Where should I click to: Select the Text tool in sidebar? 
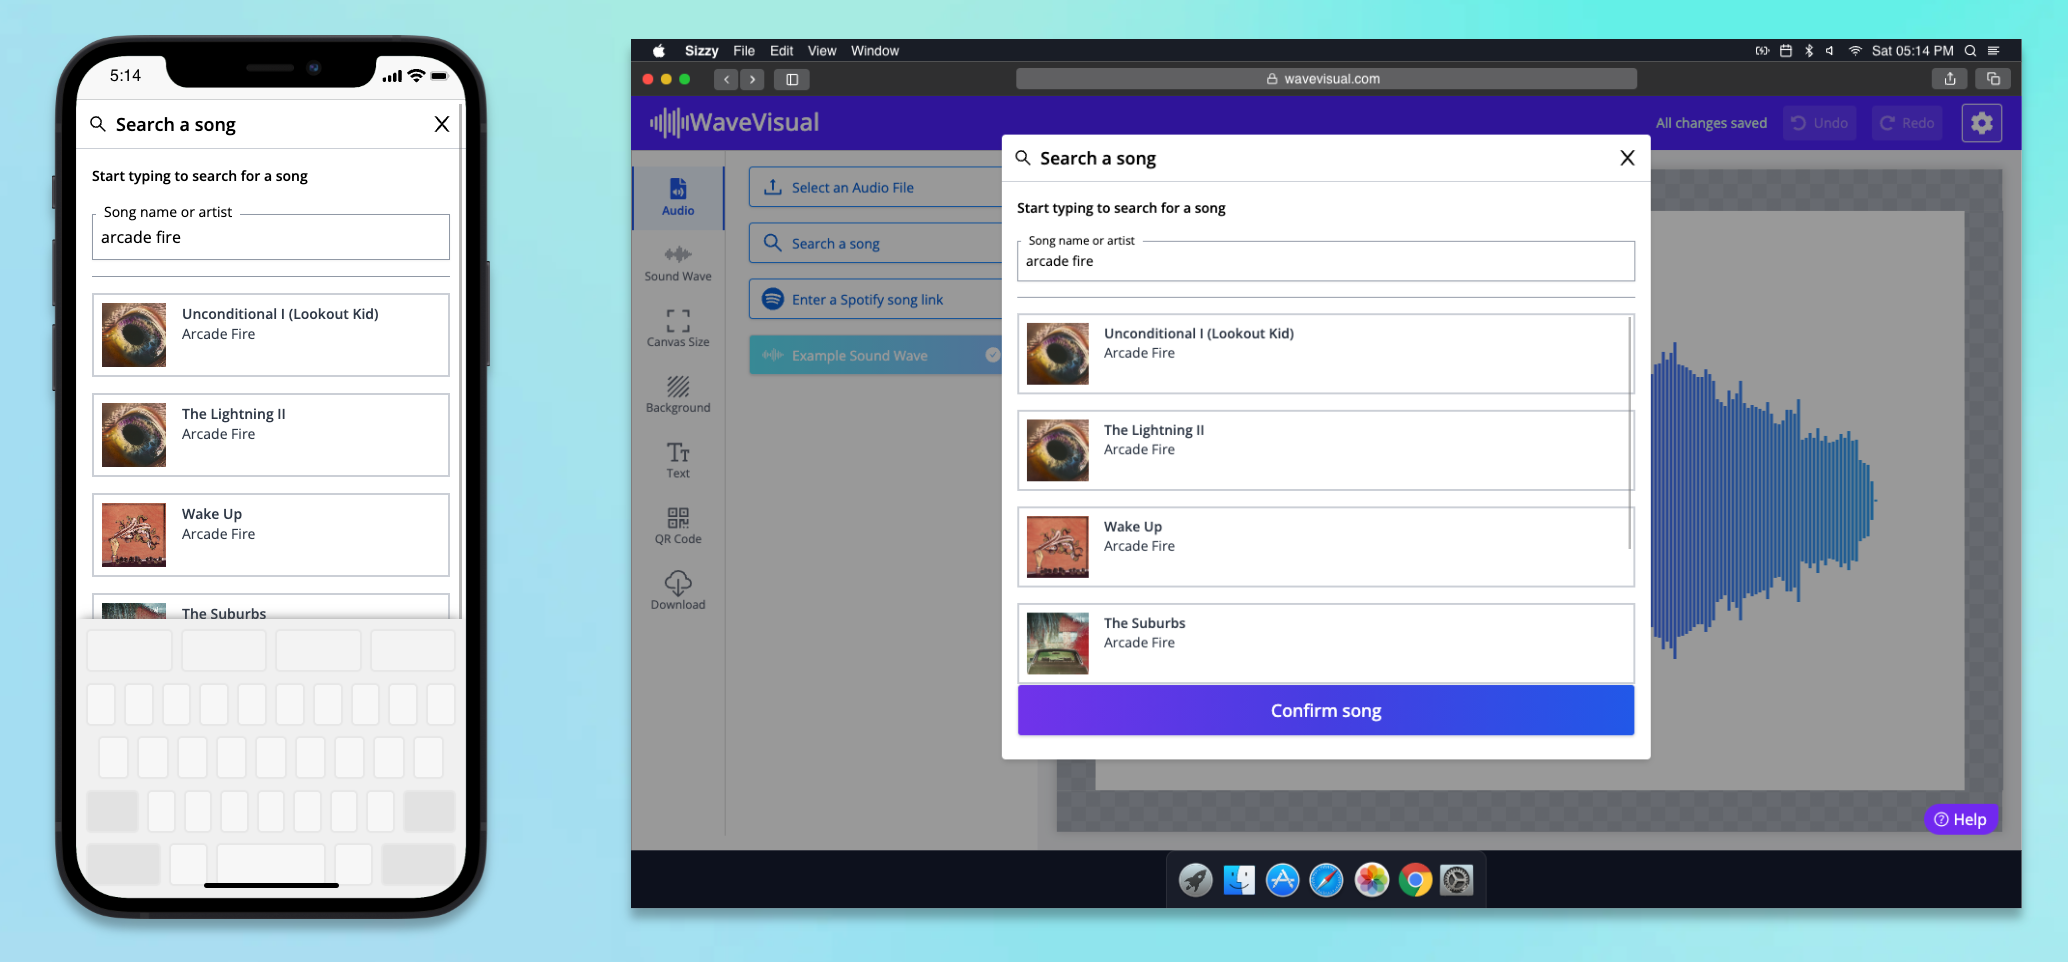(x=678, y=460)
